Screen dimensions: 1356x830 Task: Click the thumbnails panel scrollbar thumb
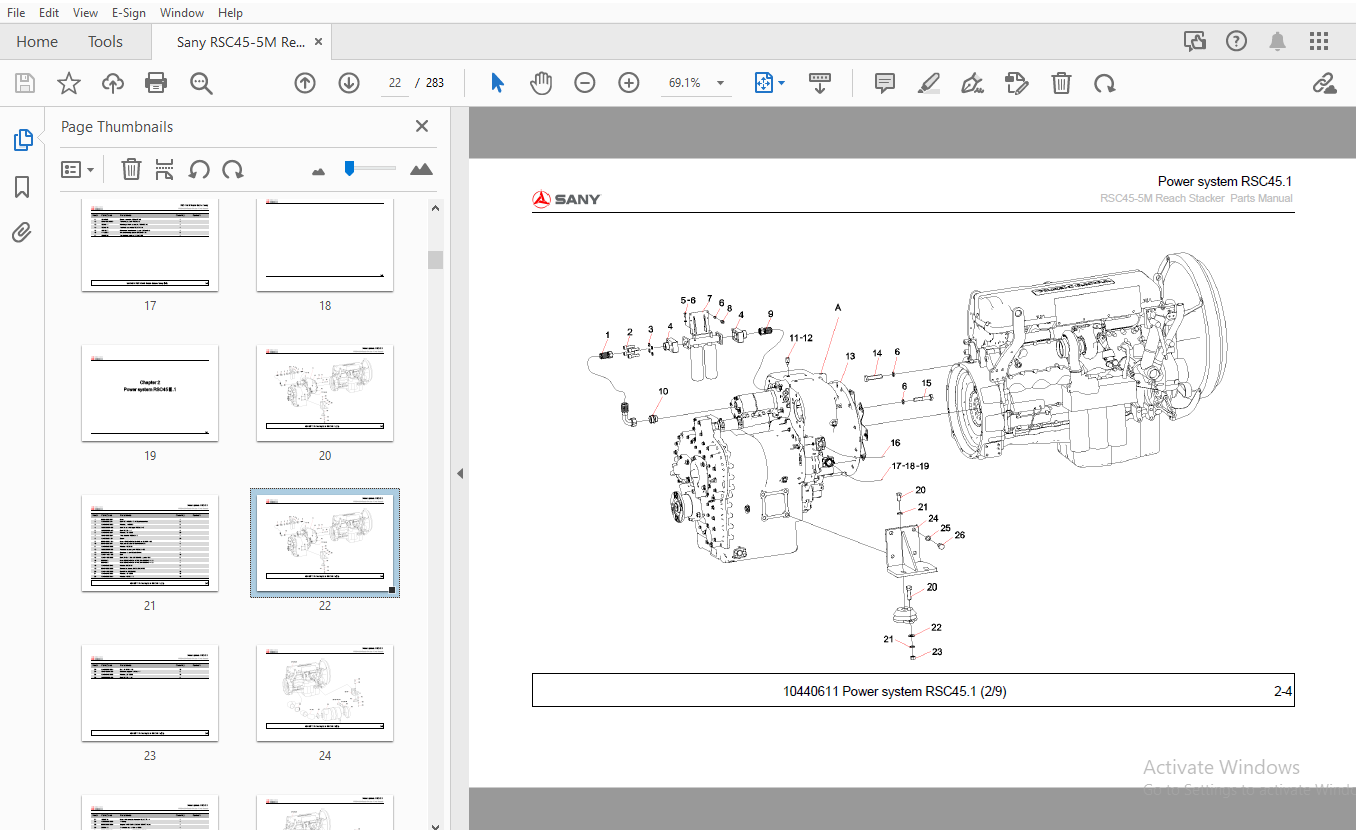click(435, 260)
